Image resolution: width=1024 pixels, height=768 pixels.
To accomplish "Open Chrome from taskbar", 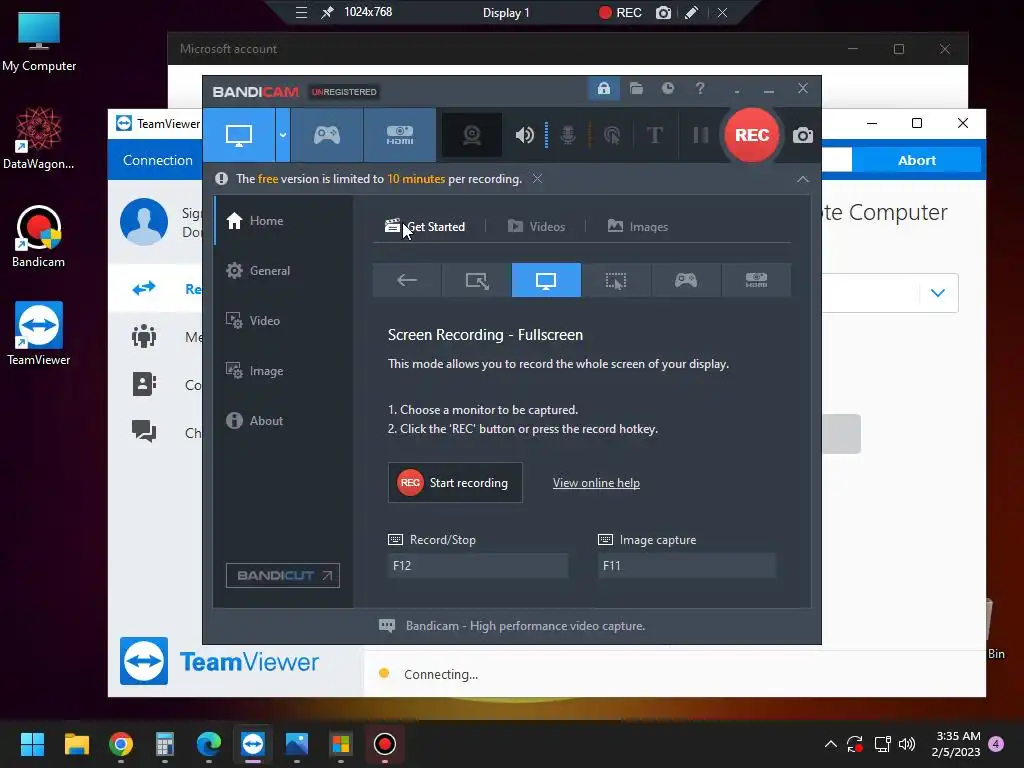I will (121, 744).
